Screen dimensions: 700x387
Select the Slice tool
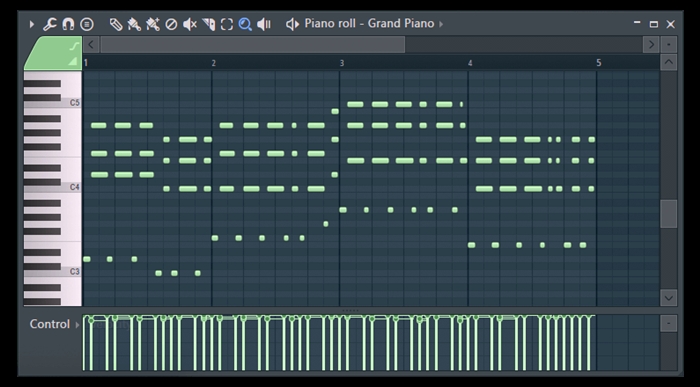click(x=208, y=24)
